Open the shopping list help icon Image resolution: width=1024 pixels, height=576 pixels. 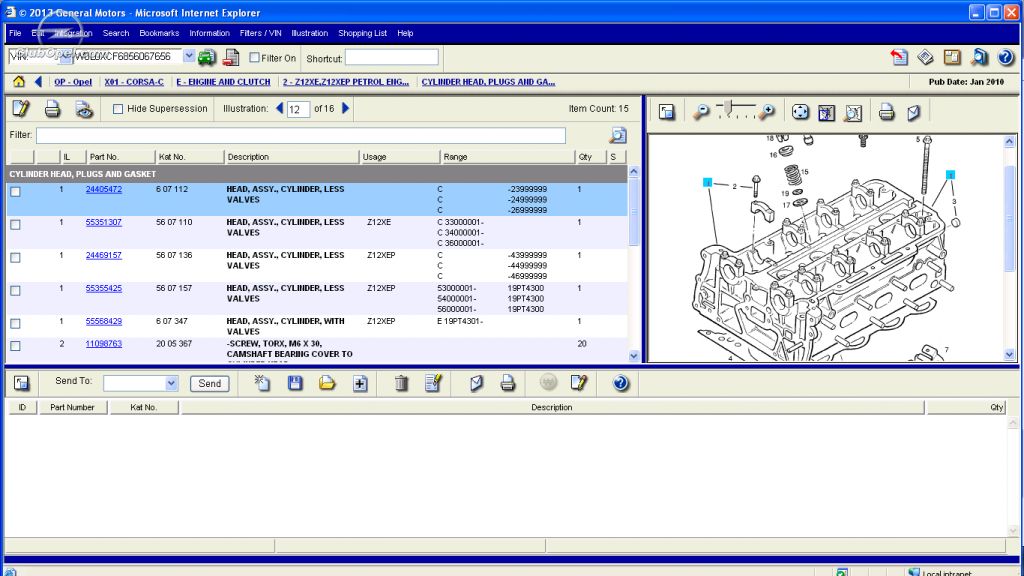pos(620,383)
